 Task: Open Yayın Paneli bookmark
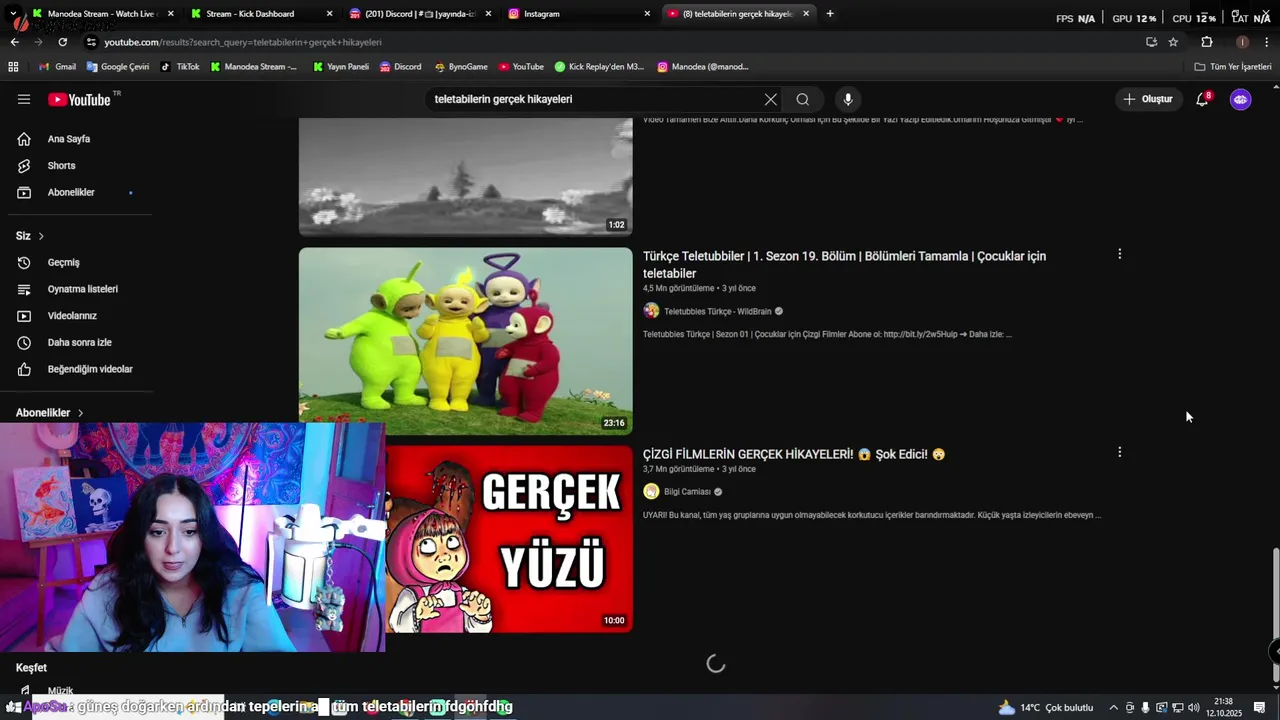340,67
